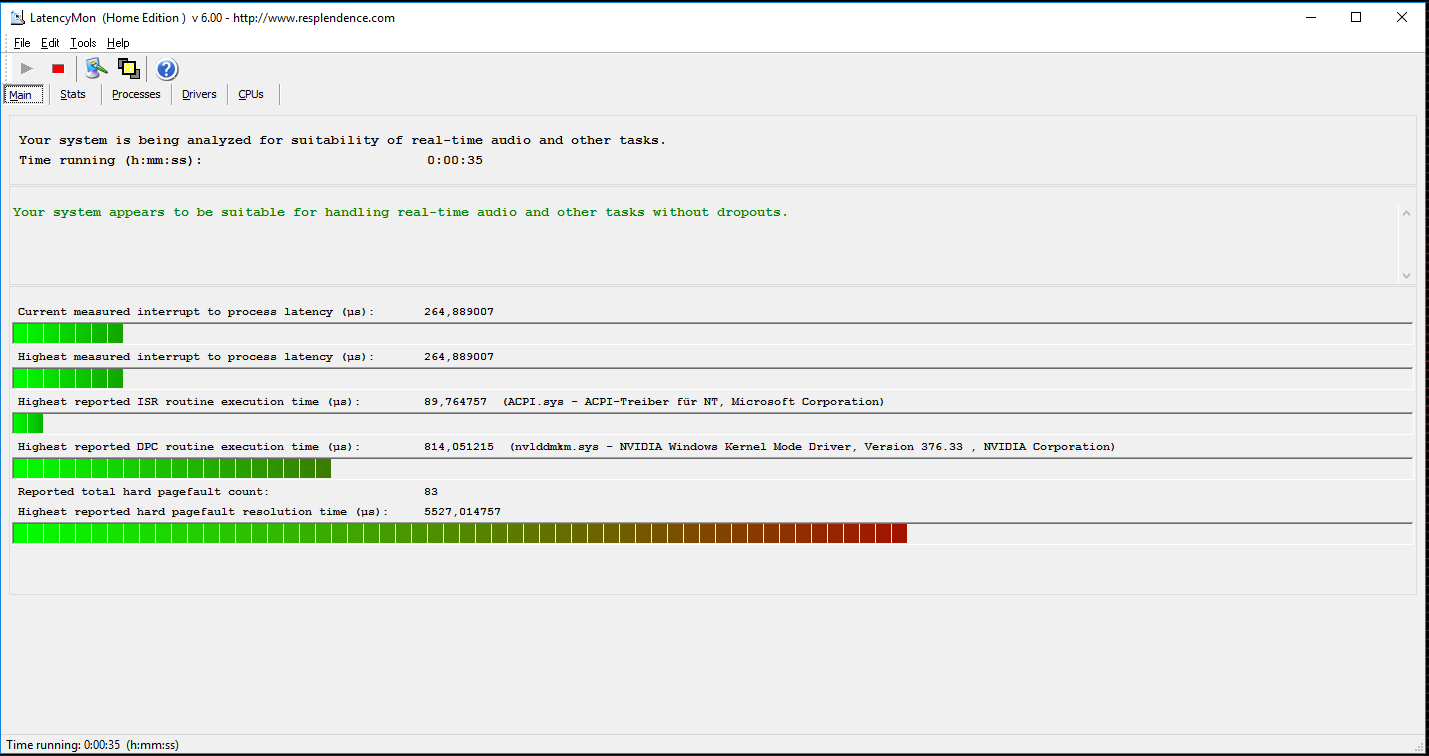Click the status bar Time running text
The height and width of the screenshot is (756, 1429).
coord(93,745)
